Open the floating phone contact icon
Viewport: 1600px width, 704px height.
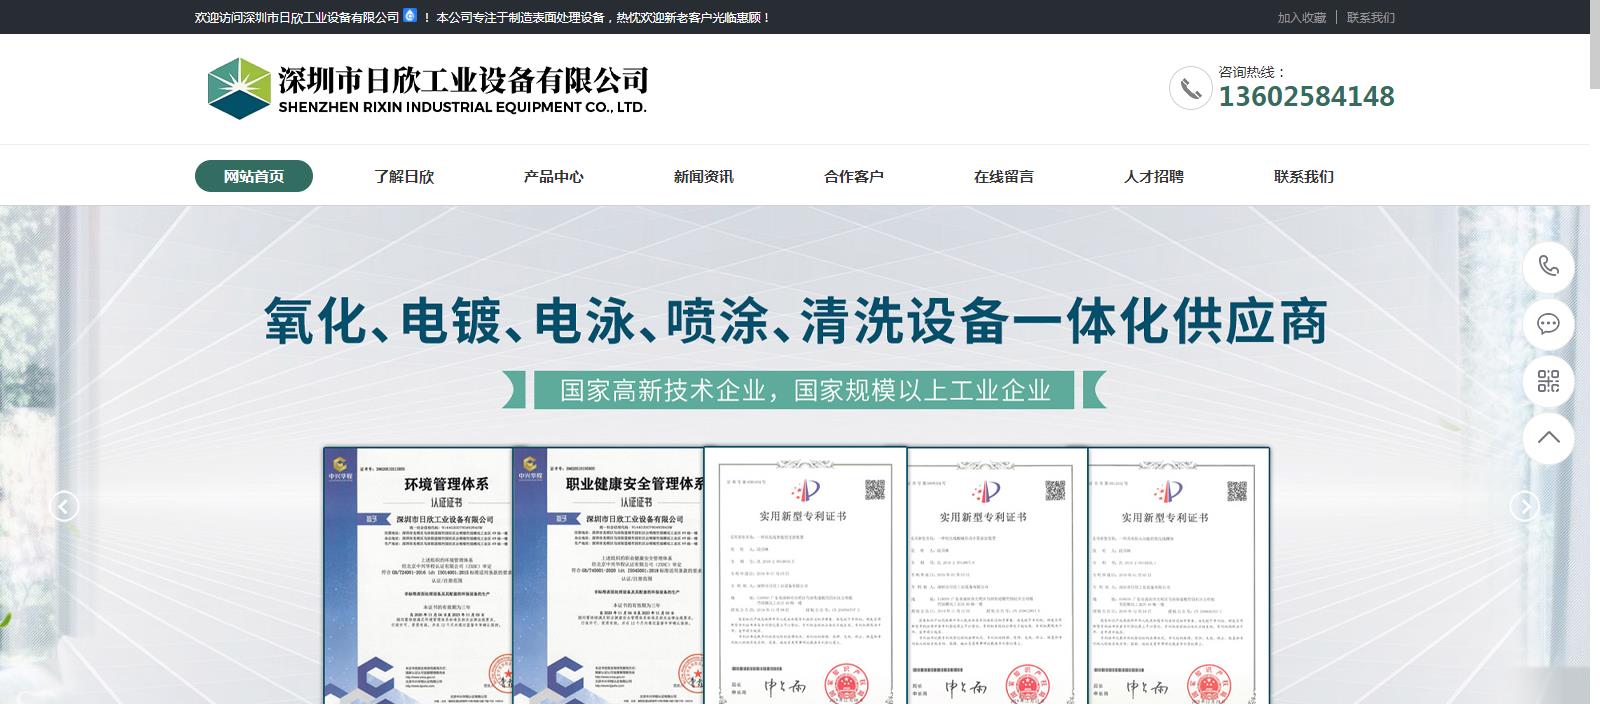pos(1548,266)
